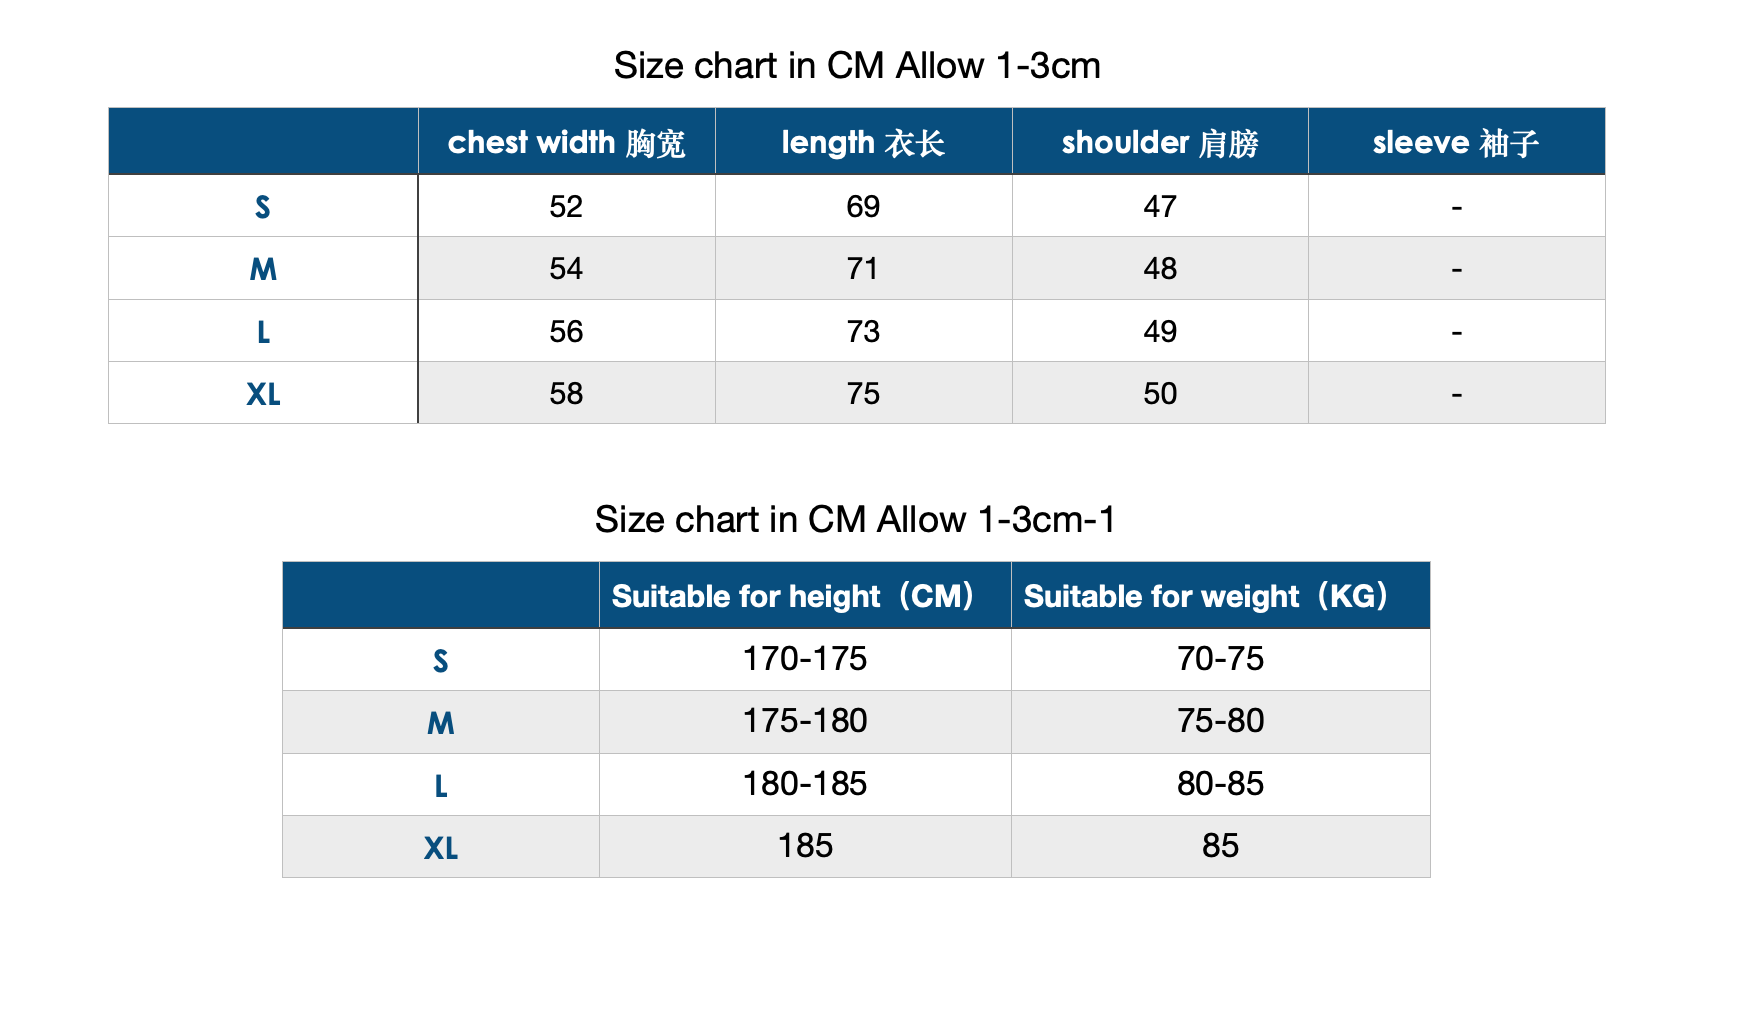Click height range 180-185 cell
1740x1022 pixels.
pos(805,784)
